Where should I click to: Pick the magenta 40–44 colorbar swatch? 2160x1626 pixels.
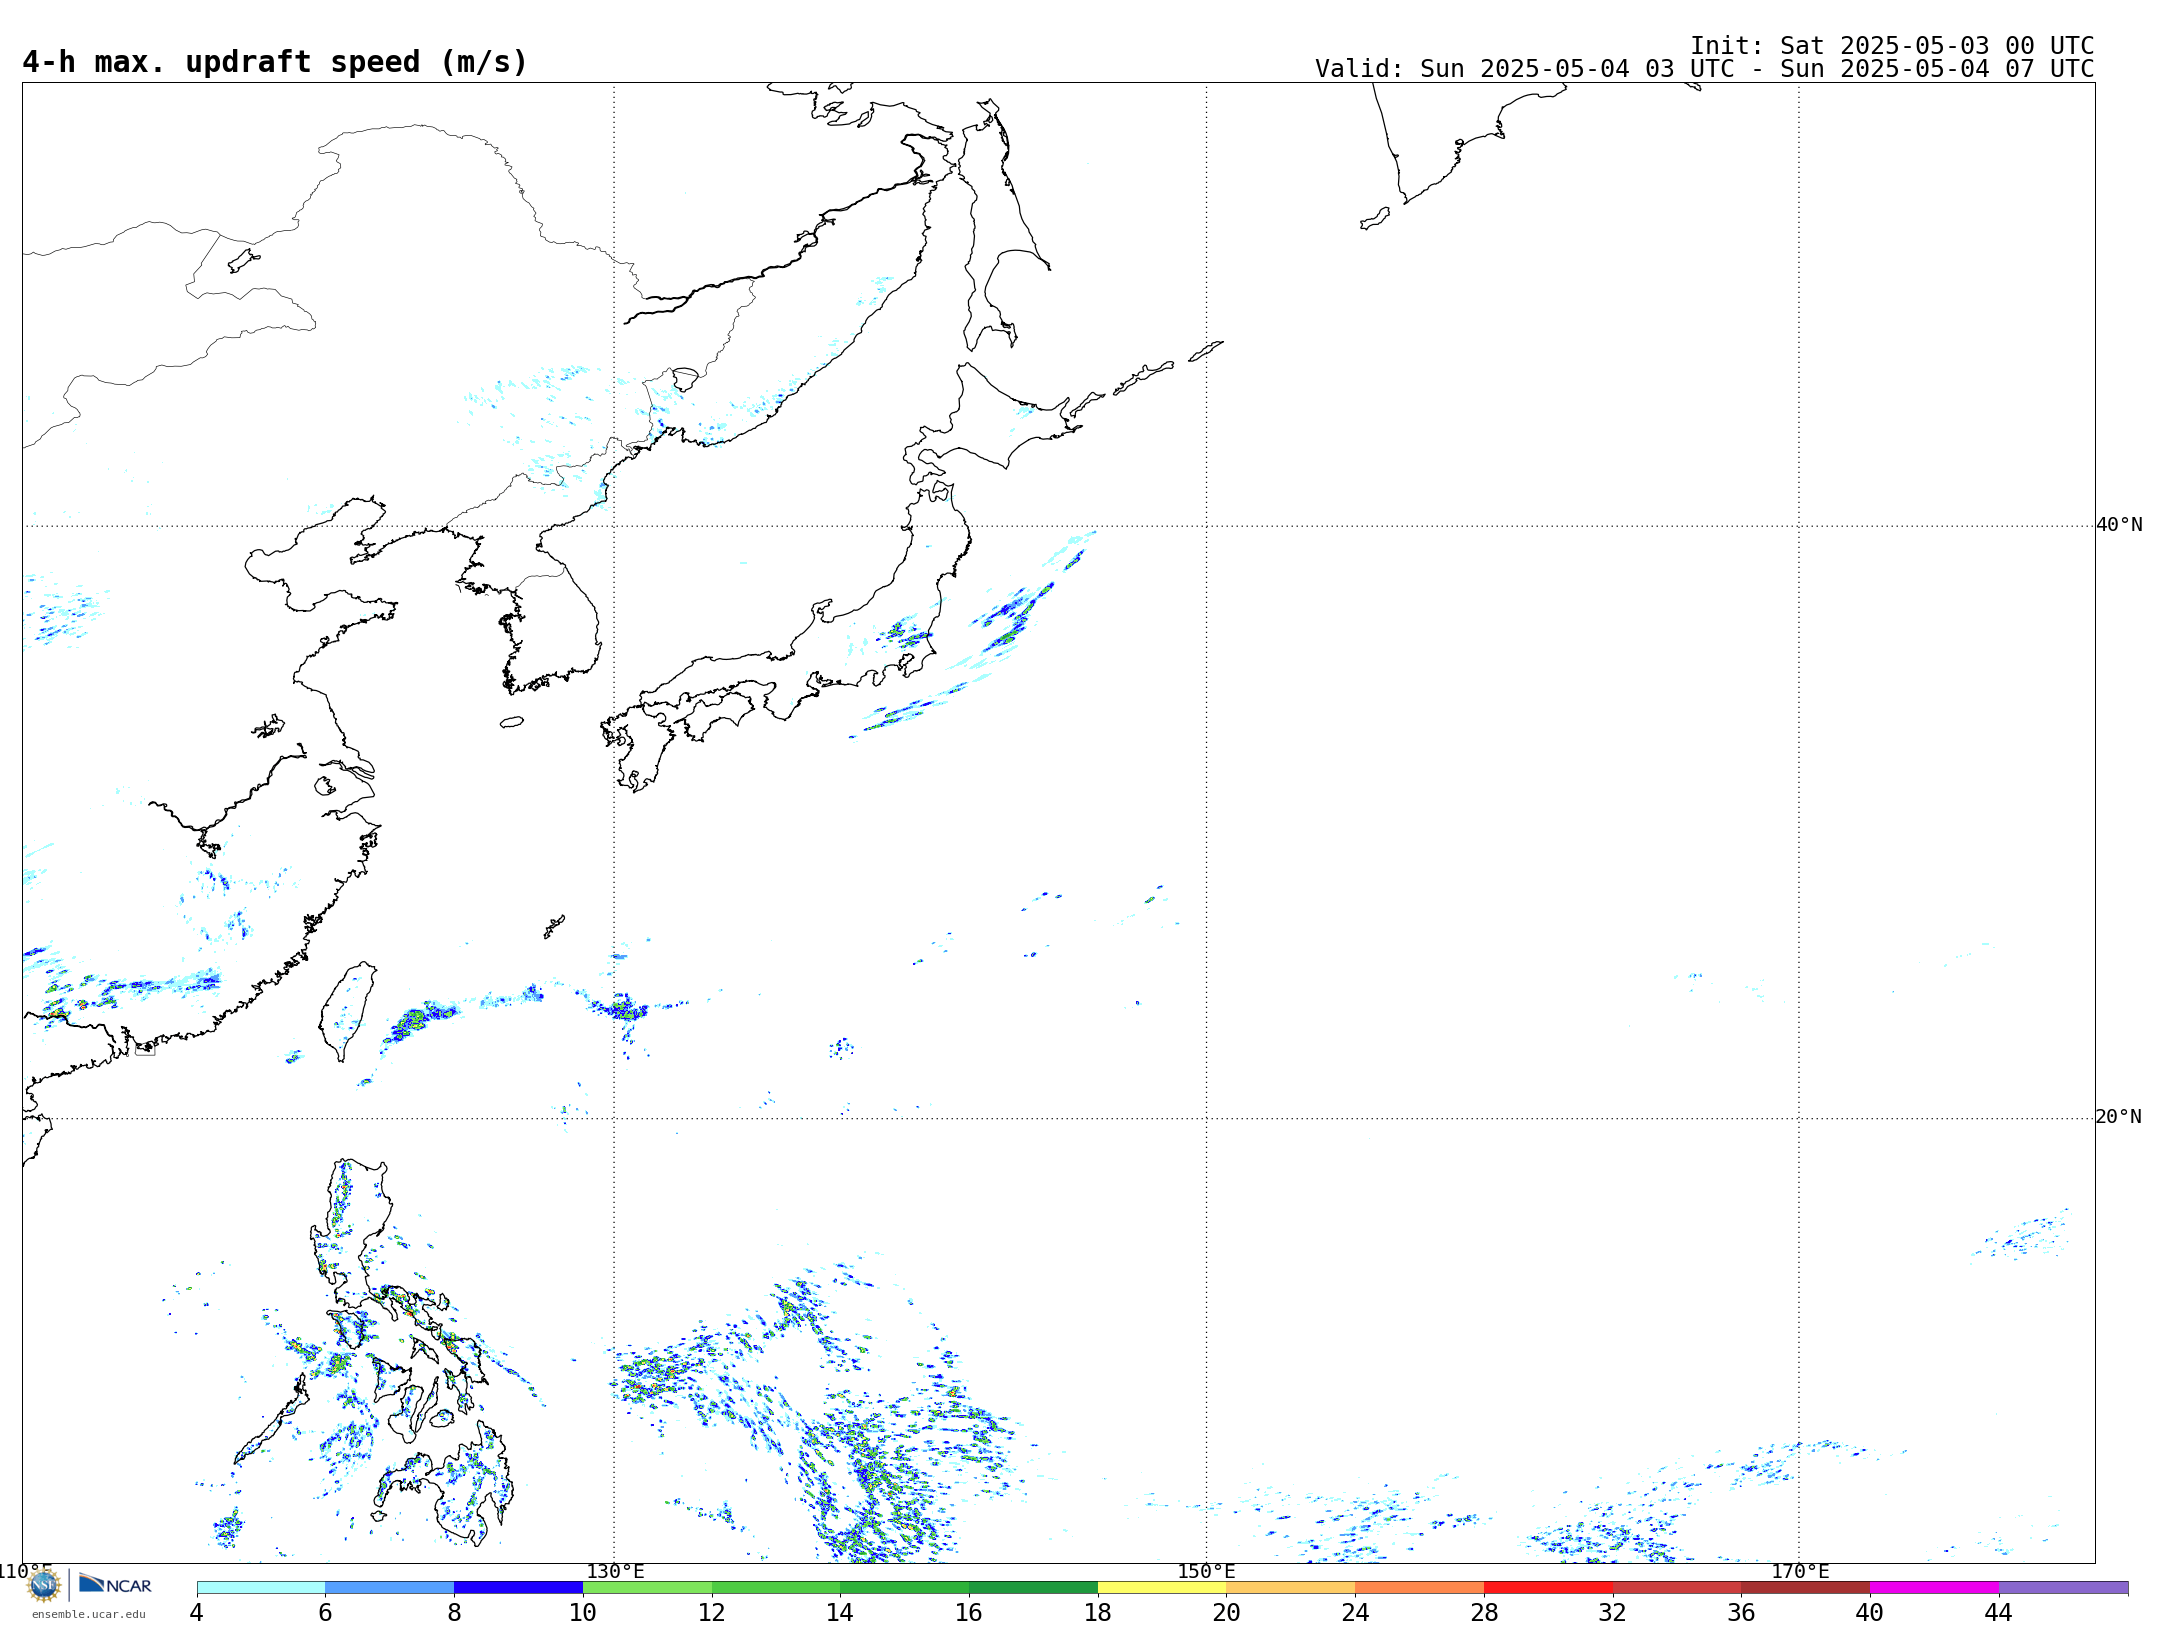coord(1934,1587)
